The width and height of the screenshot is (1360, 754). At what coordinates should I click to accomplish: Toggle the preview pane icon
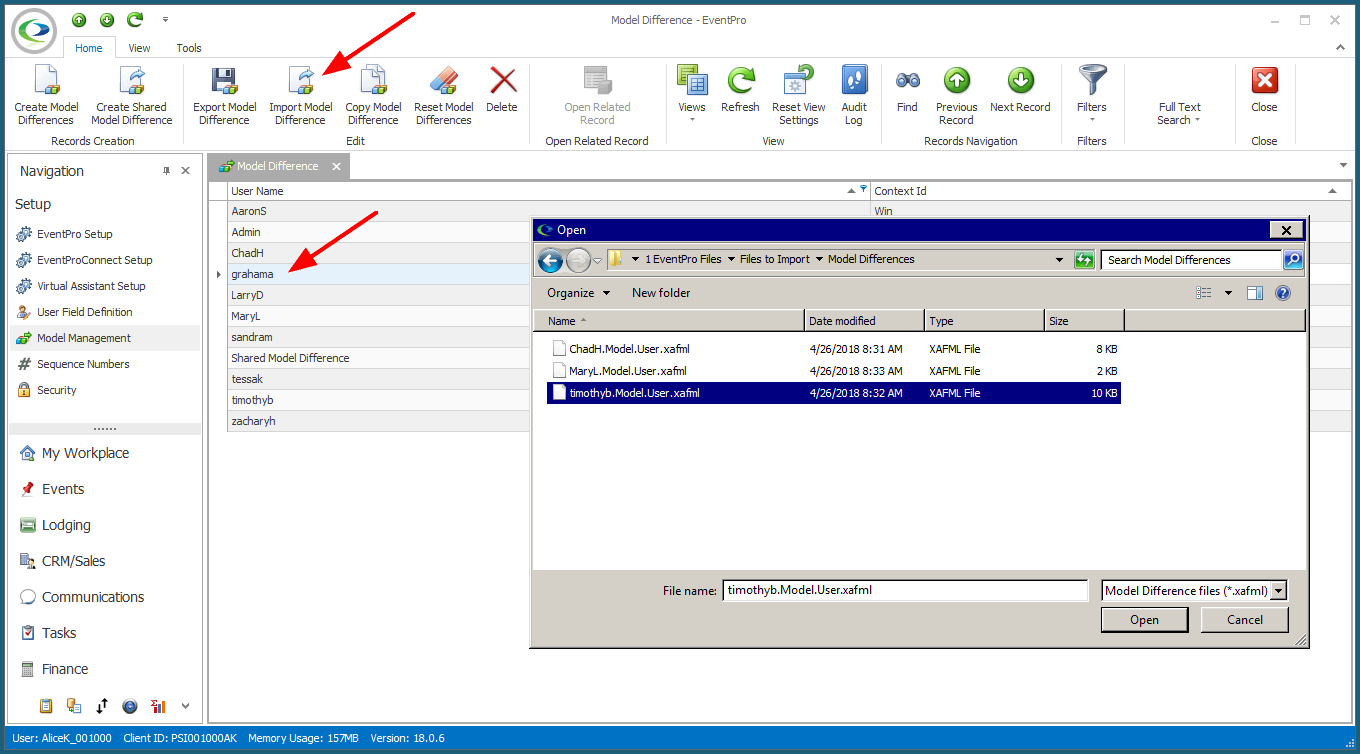click(x=1256, y=293)
